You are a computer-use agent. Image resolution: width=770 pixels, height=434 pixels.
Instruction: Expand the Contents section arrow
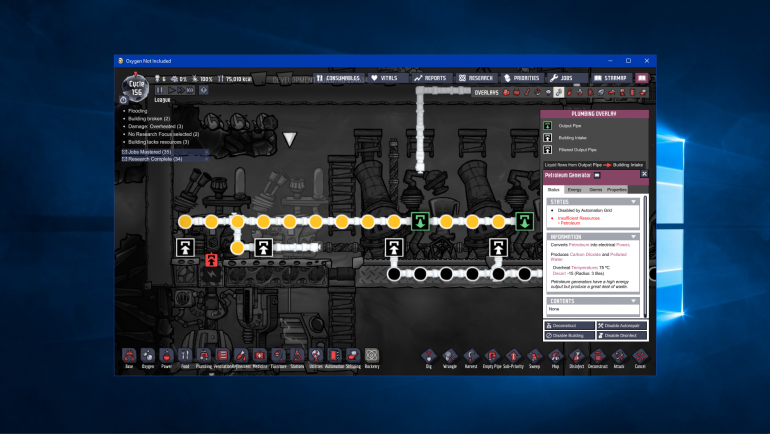(633, 300)
